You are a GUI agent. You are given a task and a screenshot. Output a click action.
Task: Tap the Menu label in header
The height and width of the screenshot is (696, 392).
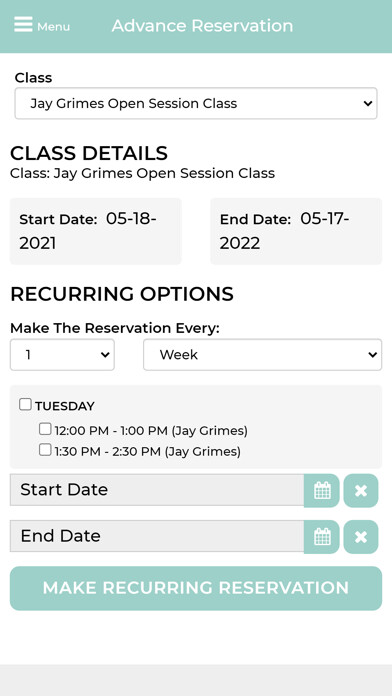pos(53,27)
